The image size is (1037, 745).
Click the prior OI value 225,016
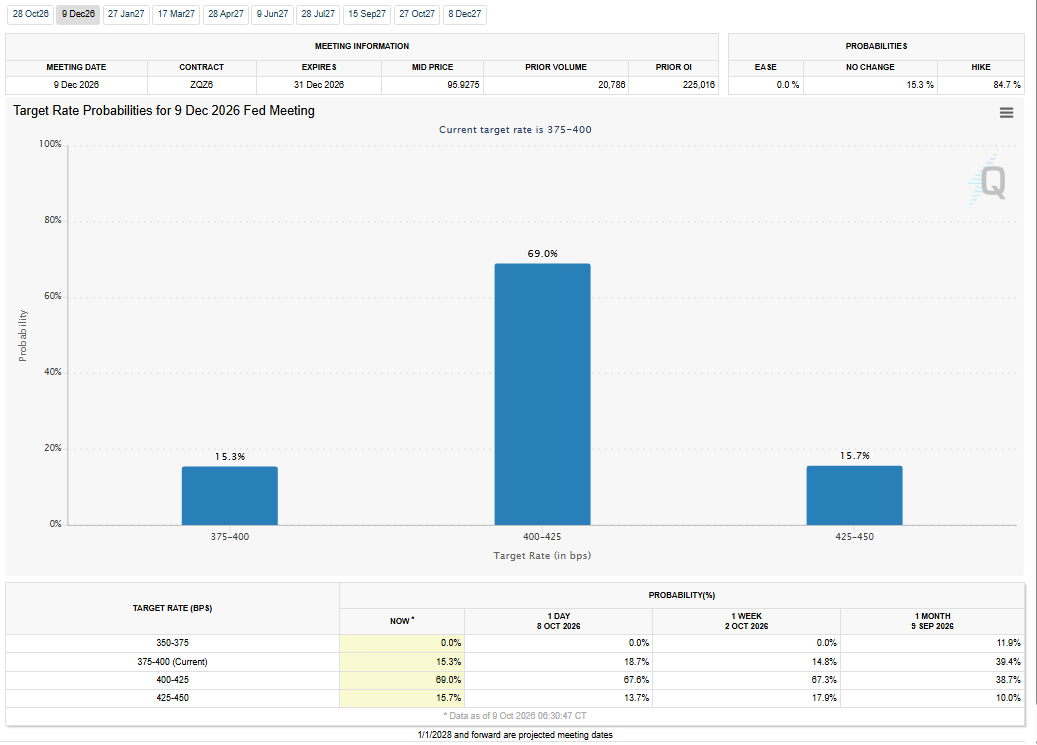(x=699, y=85)
